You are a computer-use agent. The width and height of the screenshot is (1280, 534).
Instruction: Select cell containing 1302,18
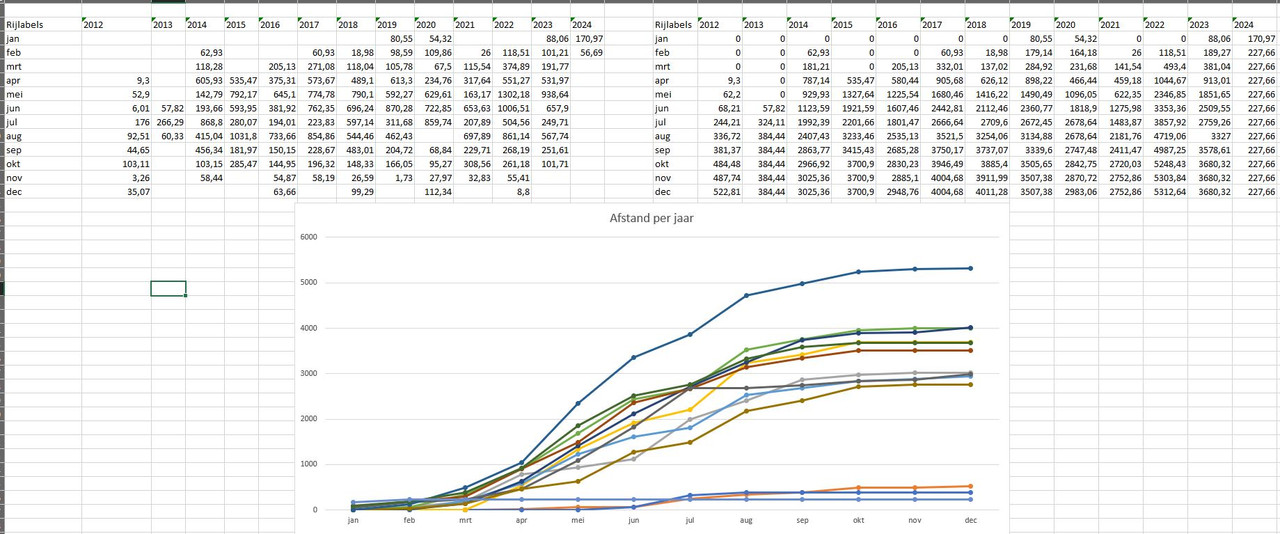click(512, 94)
